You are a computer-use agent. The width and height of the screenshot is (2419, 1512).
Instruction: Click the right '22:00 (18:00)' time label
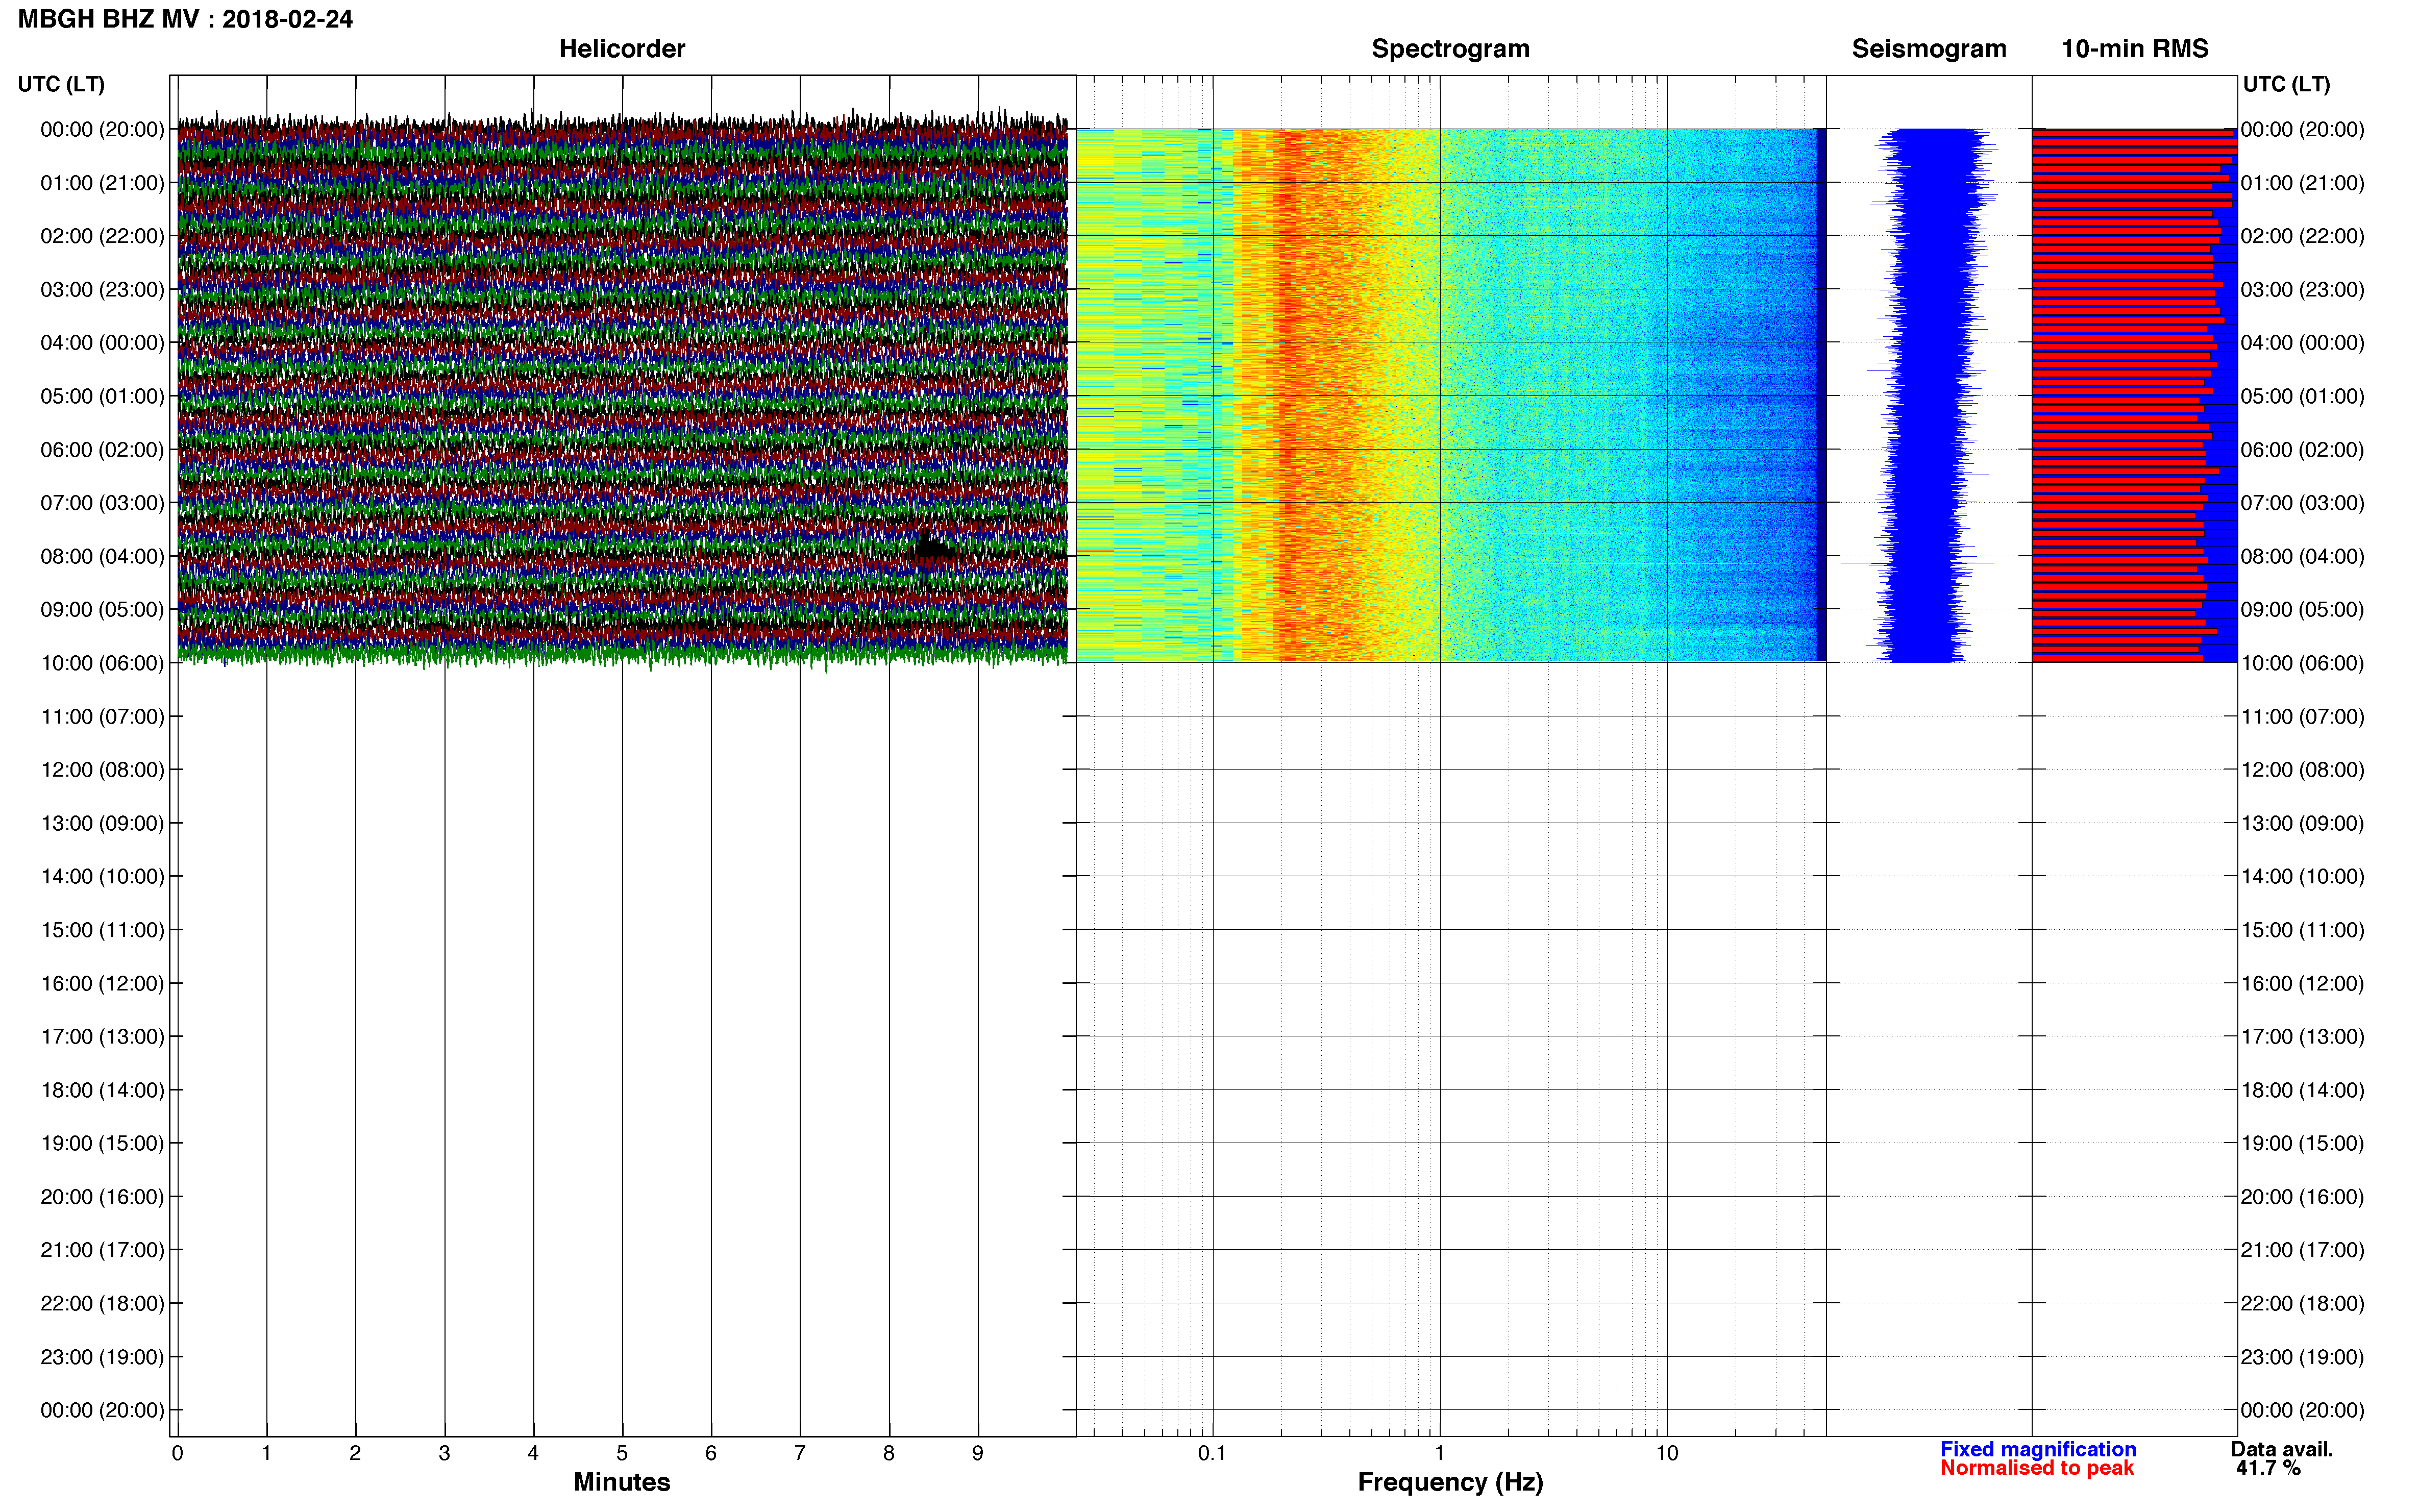(2302, 1304)
